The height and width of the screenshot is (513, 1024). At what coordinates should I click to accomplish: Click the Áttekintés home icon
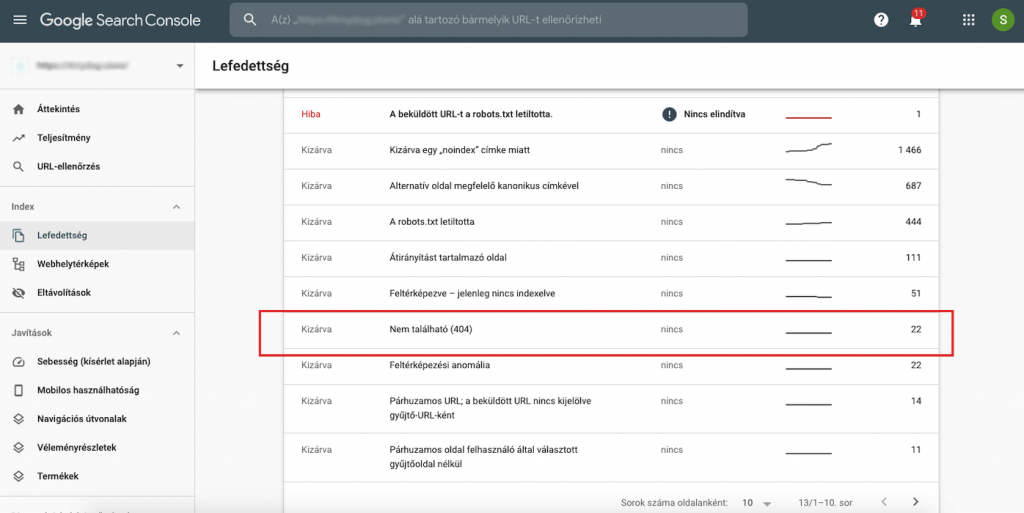point(18,109)
